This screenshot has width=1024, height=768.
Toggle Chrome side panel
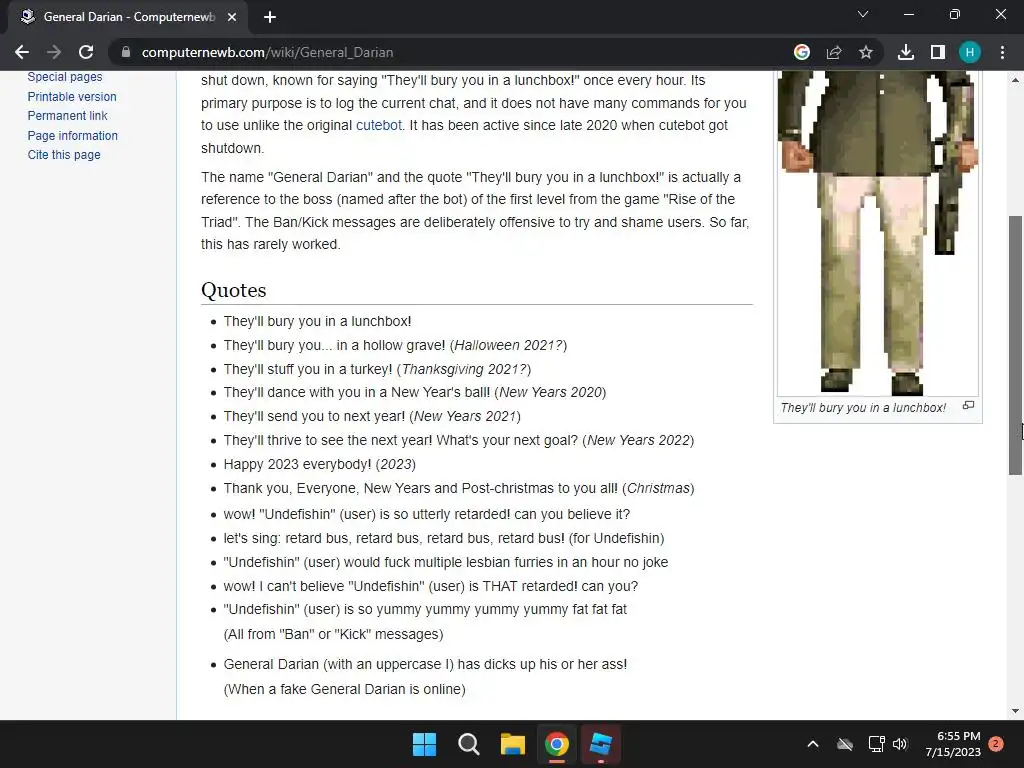938,52
